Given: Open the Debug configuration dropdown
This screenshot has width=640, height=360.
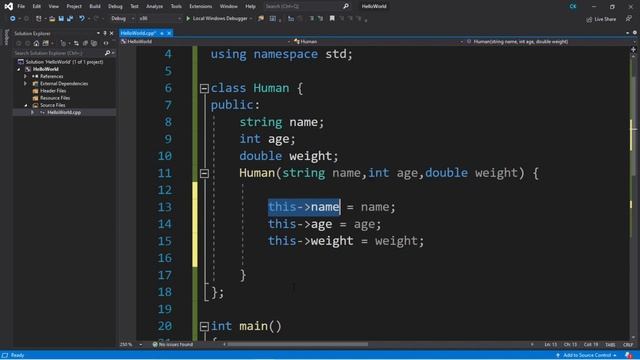Looking at the screenshot, I should [x=122, y=18].
